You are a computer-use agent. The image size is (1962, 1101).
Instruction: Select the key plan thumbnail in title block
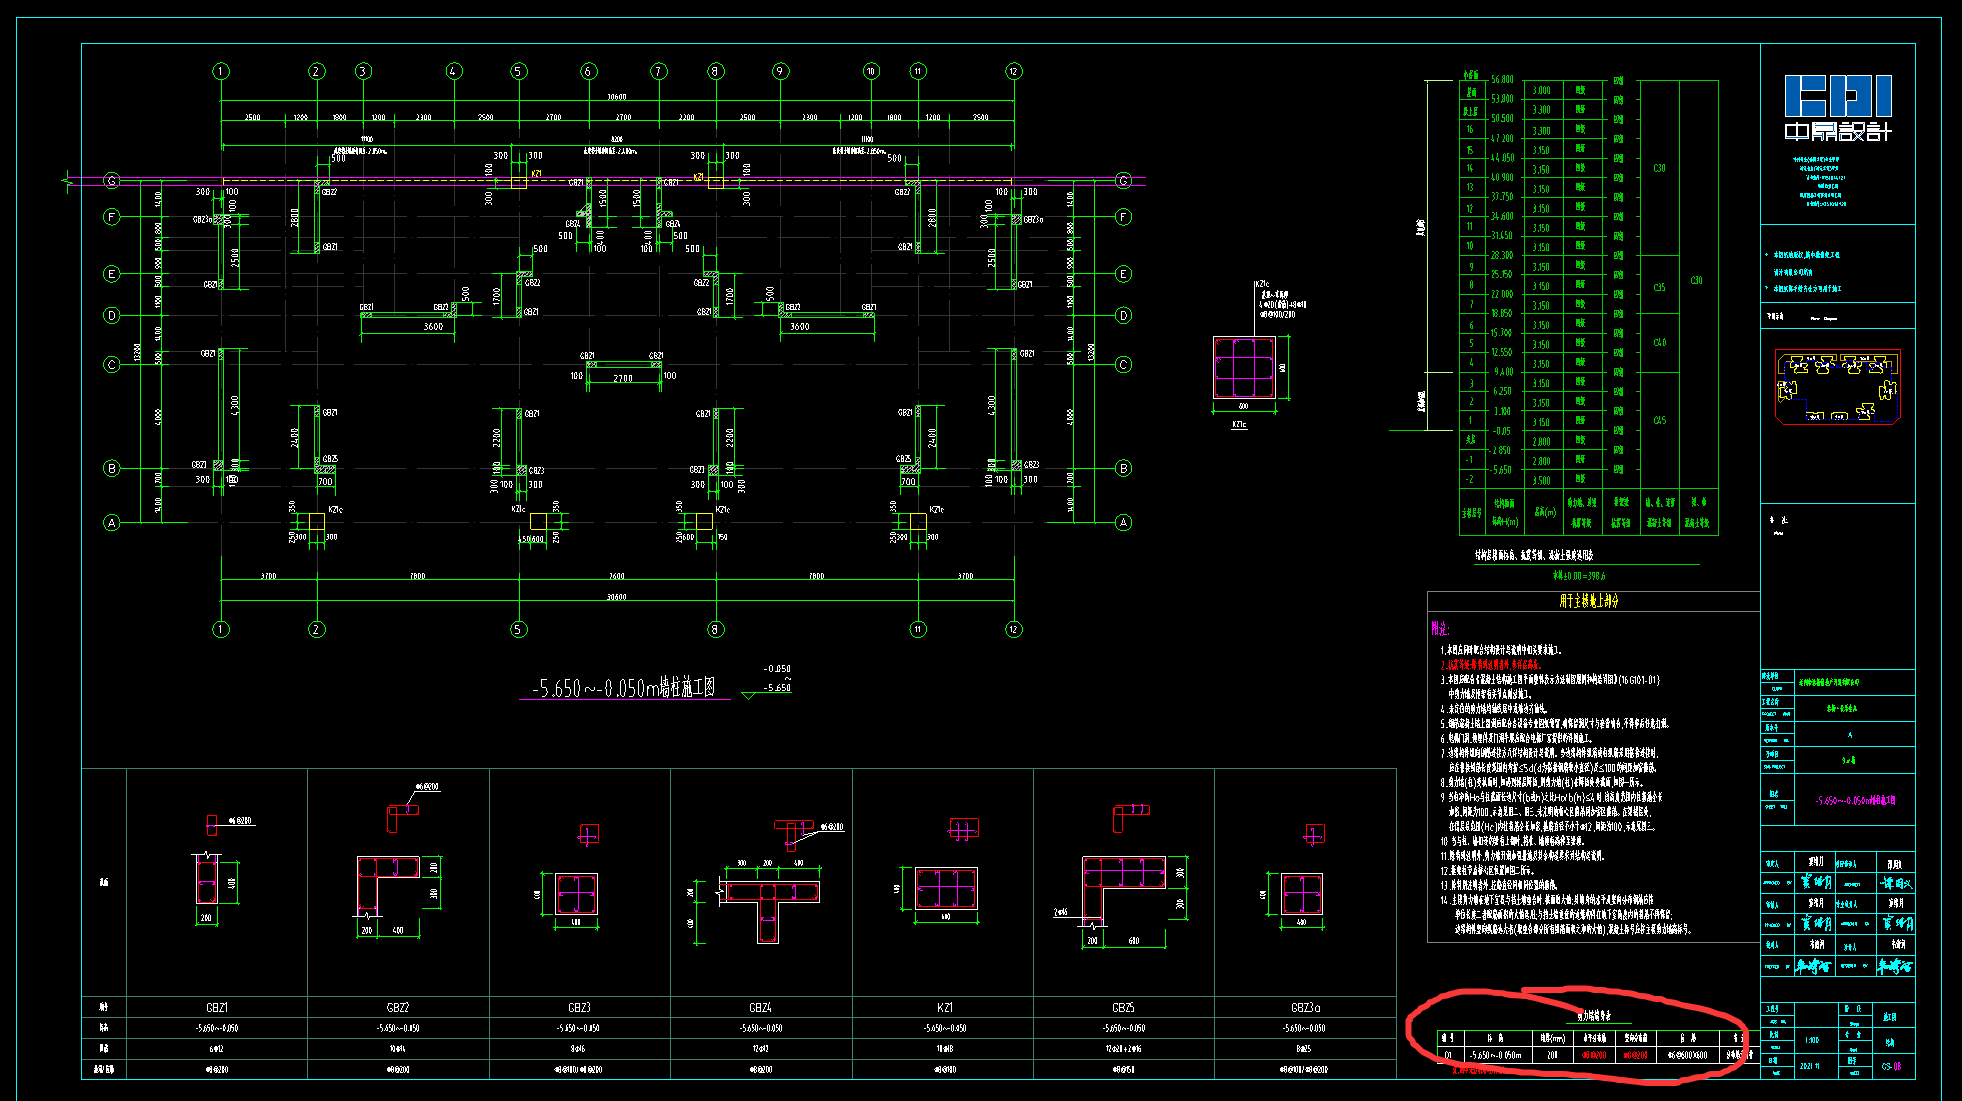[x=1838, y=387]
